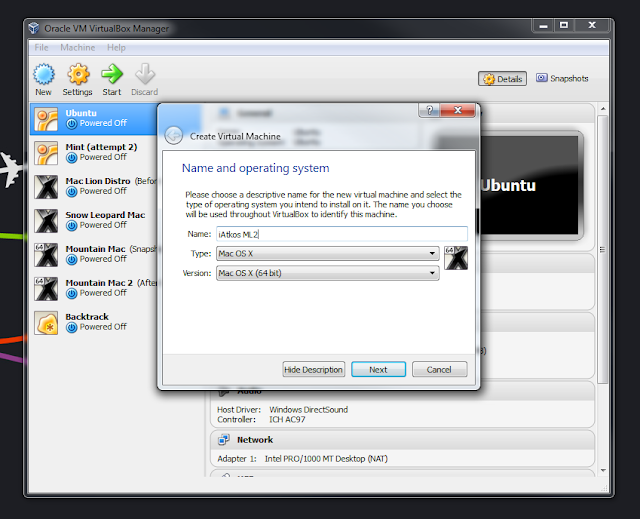The width and height of the screenshot is (640, 519).
Task: Click the Mountain Mac VM icon
Action: [x=46, y=255]
